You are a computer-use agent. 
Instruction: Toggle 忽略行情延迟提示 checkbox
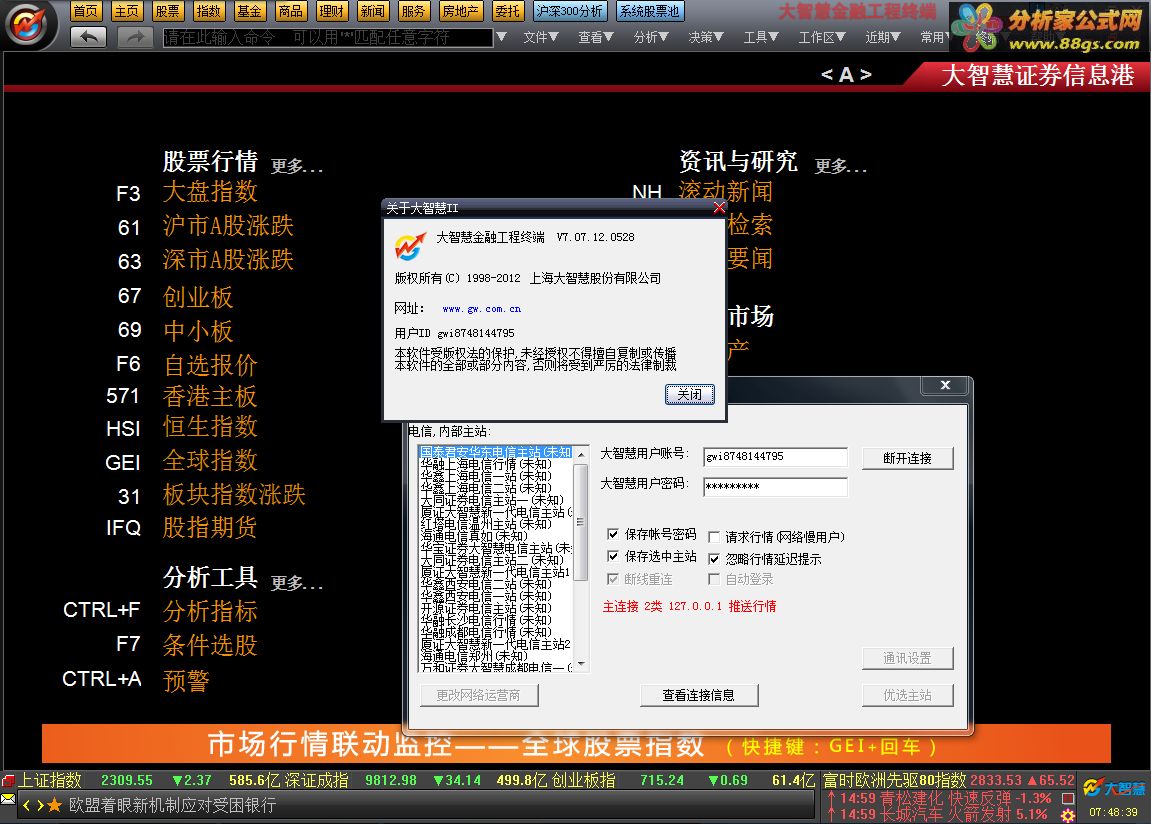tap(714, 559)
